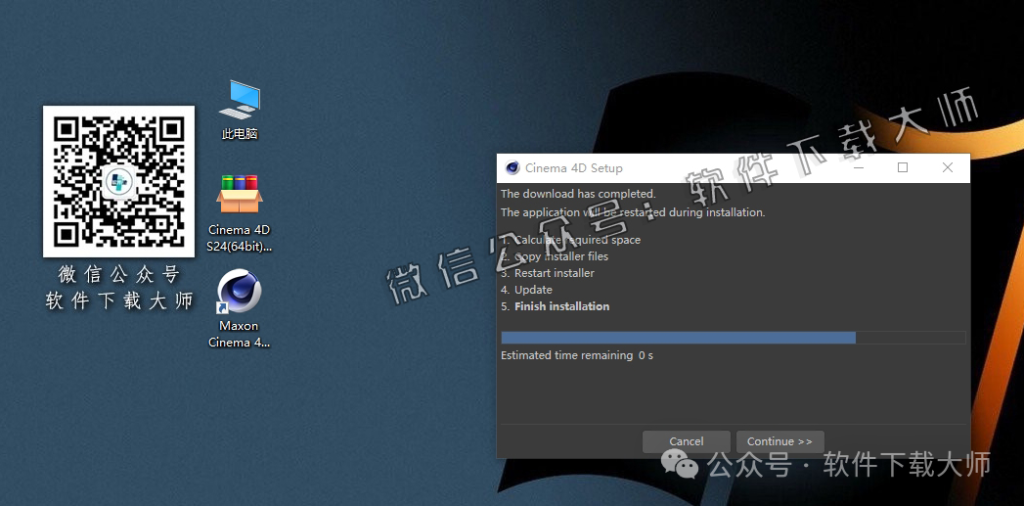Viewport: 1024px width, 506px height.
Task: Maximize the Cinema 4D Setup window
Action: 902,168
